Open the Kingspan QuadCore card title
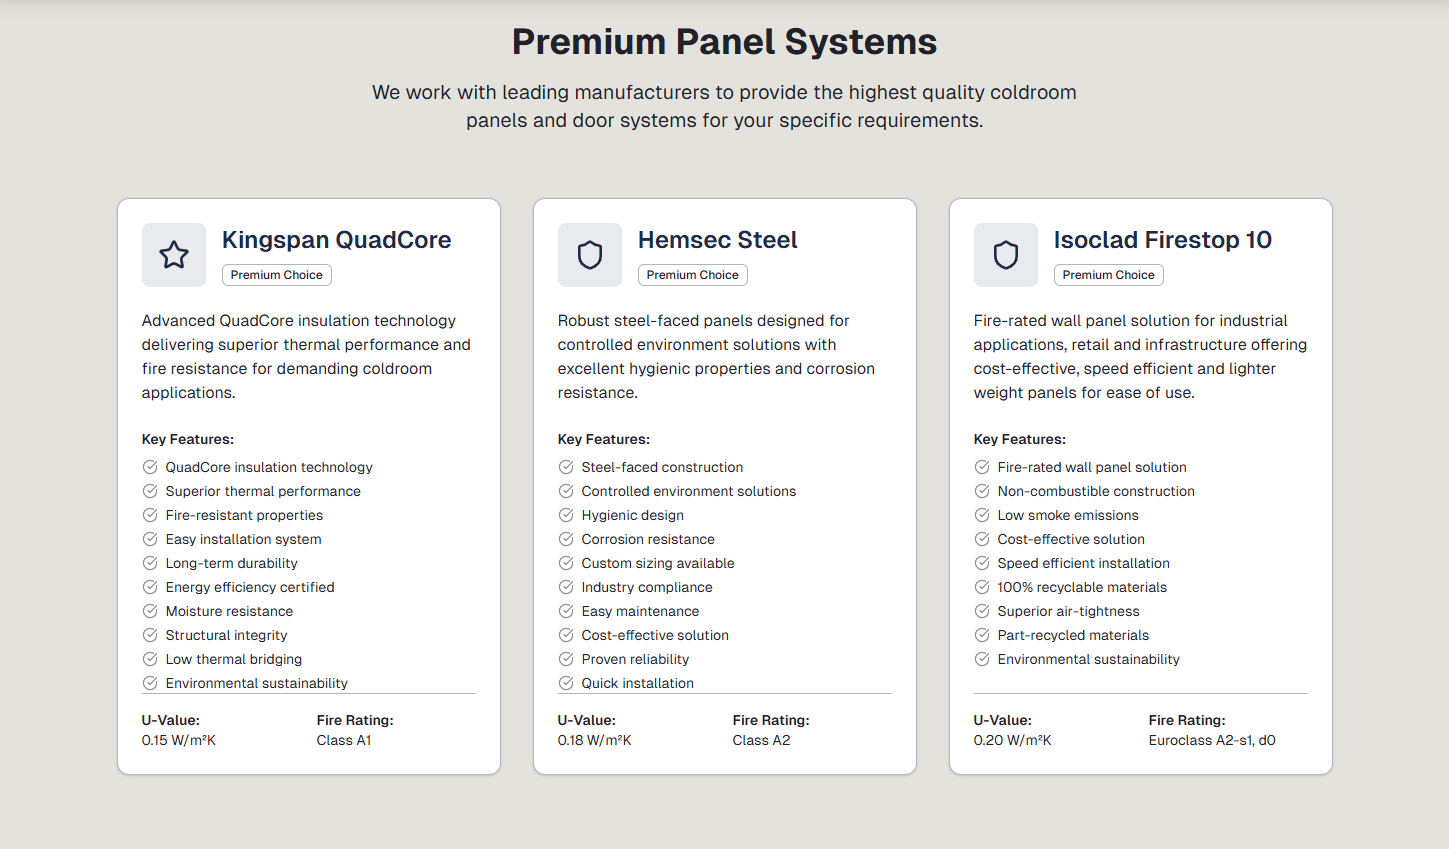 pyautogui.click(x=336, y=240)
